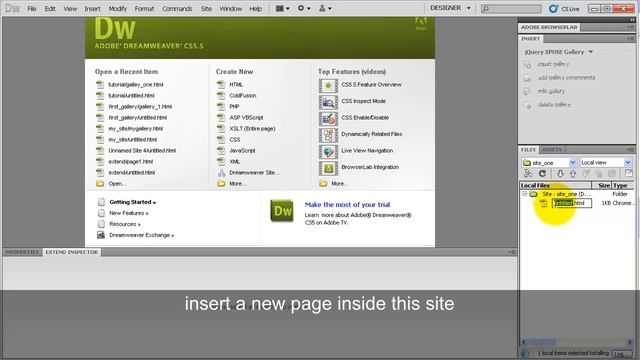Create a new JavaScript file
This screenshot has height=360, width=640.
(x=242, y=151)
